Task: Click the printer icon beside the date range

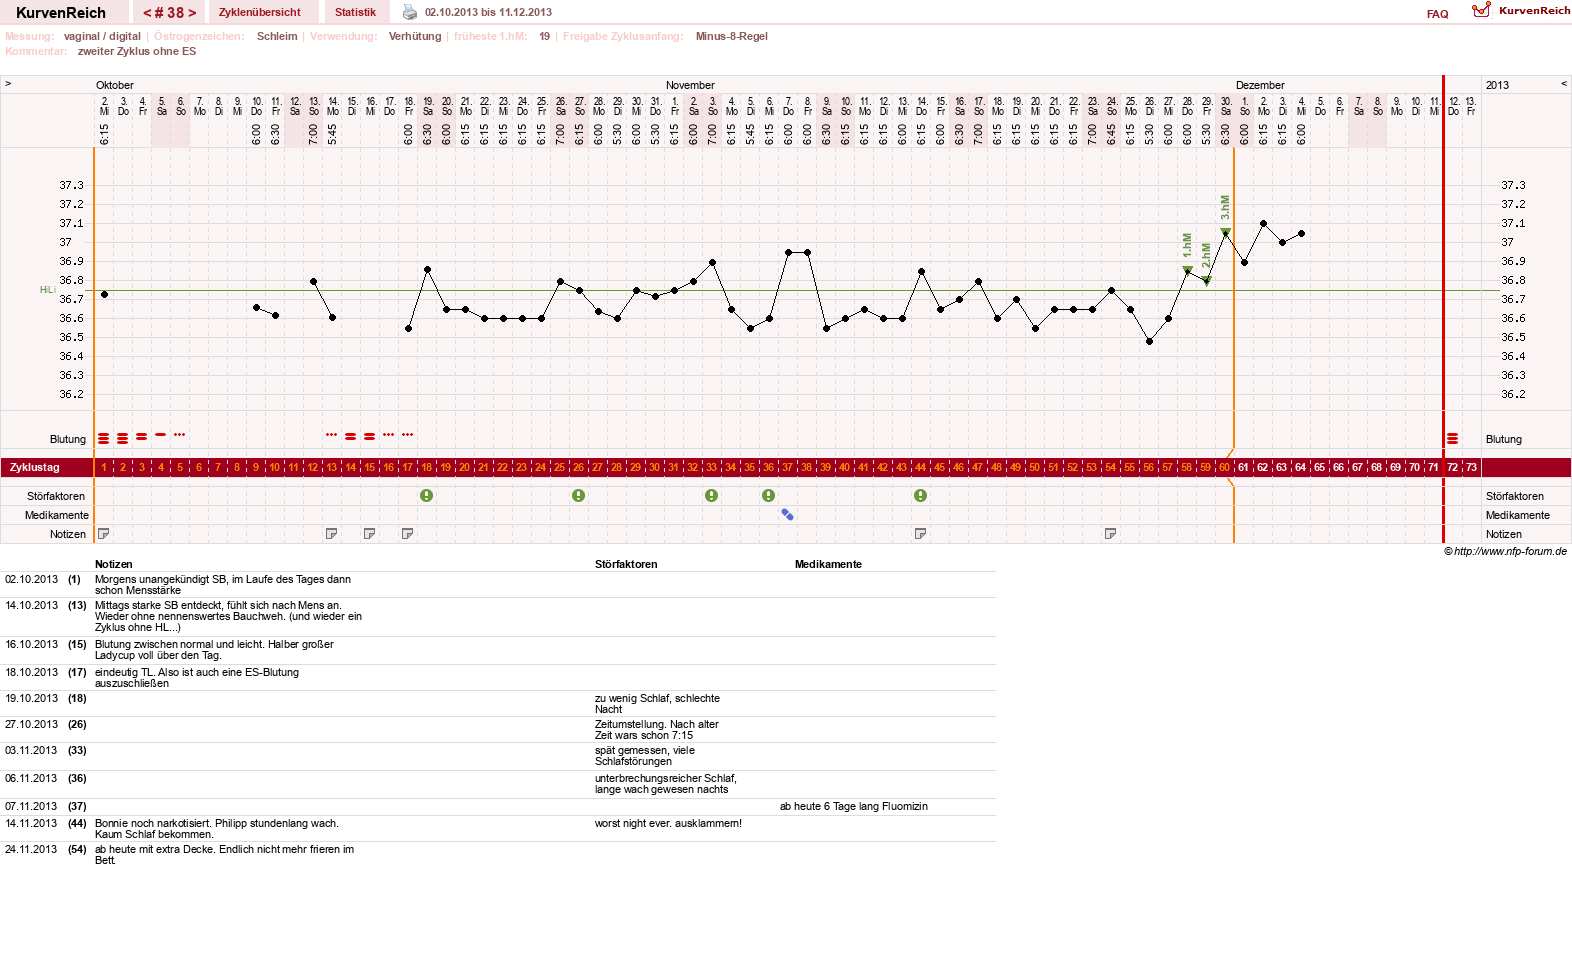Action: (x=410, y=12)
